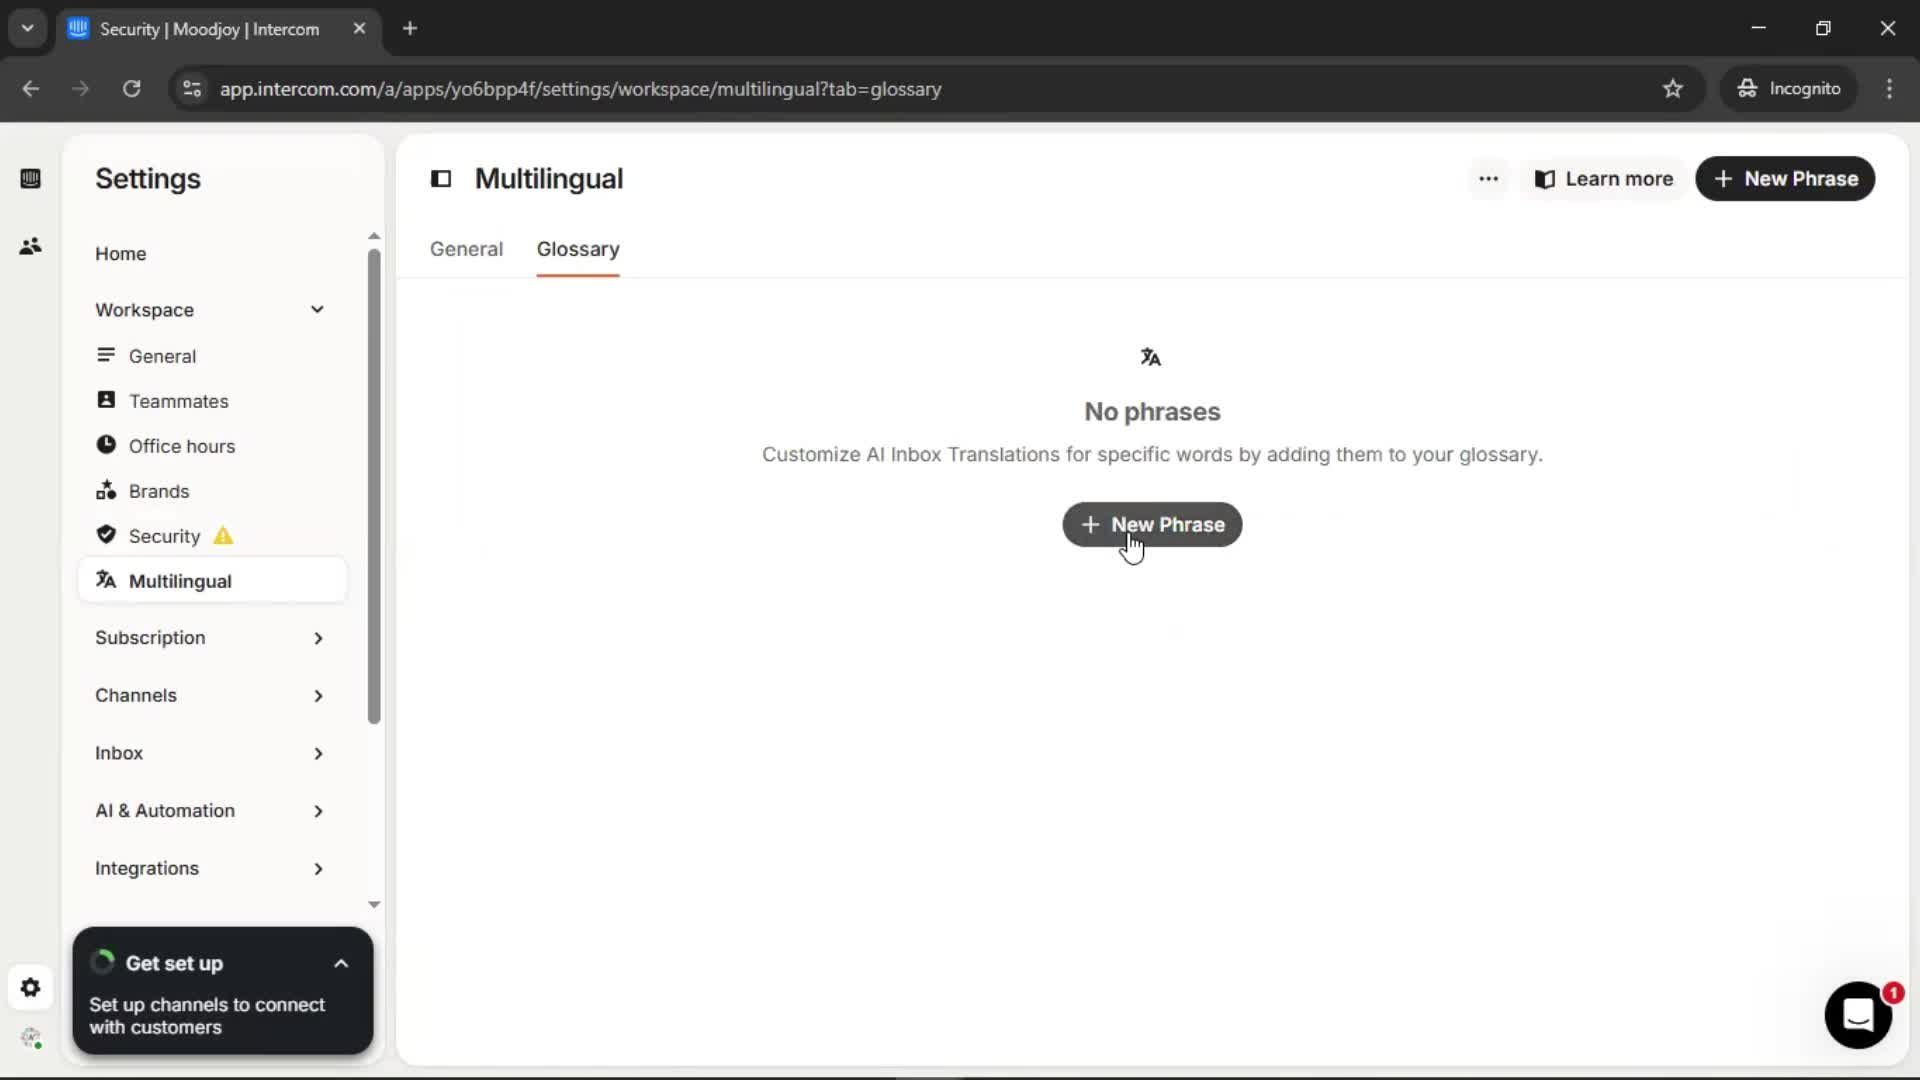The width and height of the screenshot is (1920, 1080).
Task: Select Multilingual in the sidebar
Action: (212, 581)
